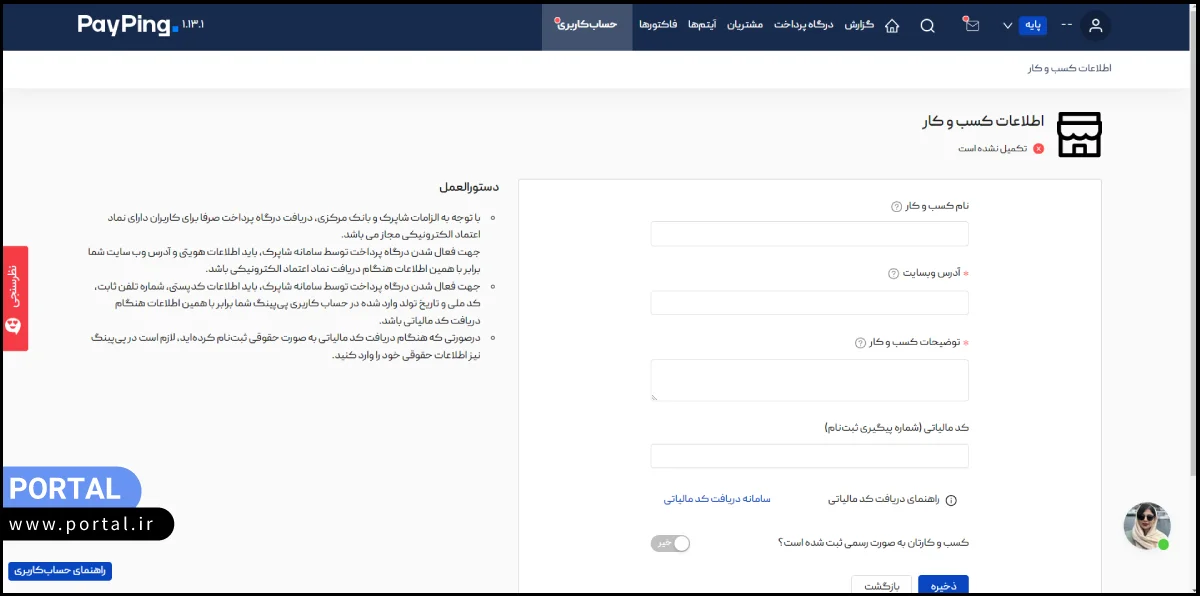Toggle the خیر switch for official business registration
Image resolution: width=1200 pixels, height=596 pixels.
tap(670, 543)
